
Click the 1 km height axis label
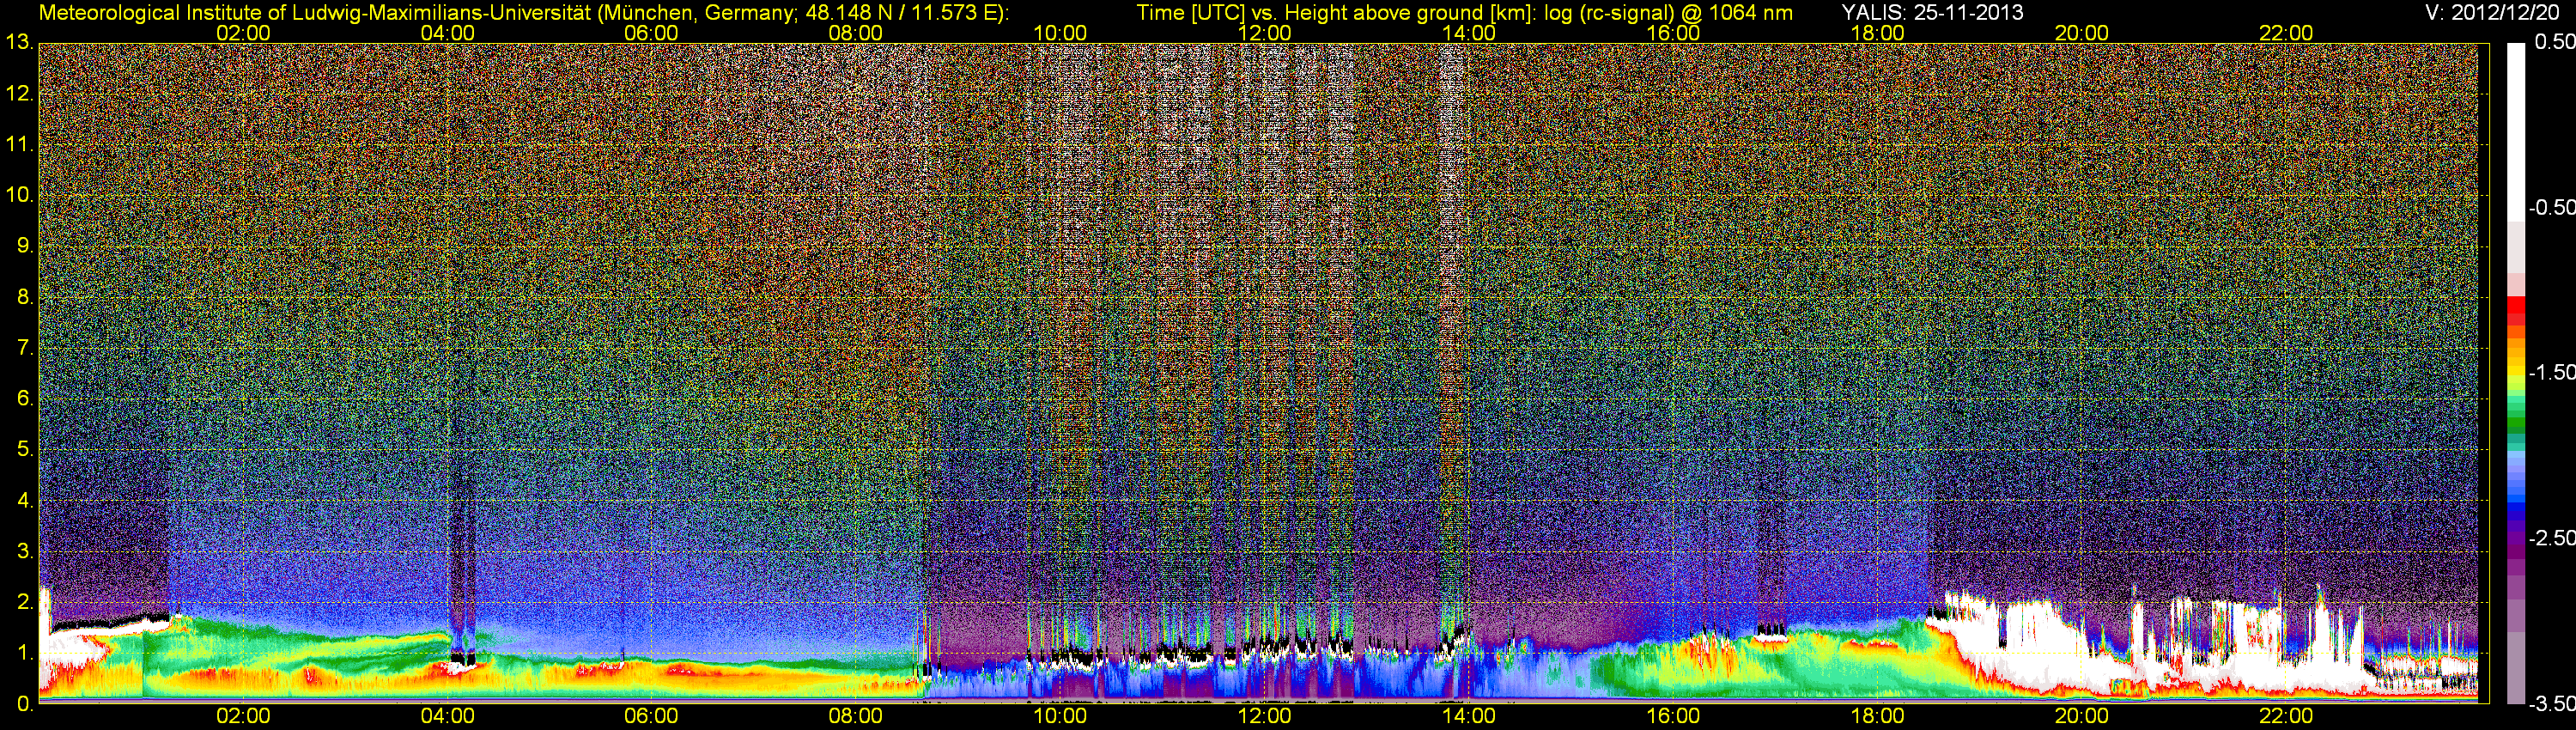coord(24,654)
